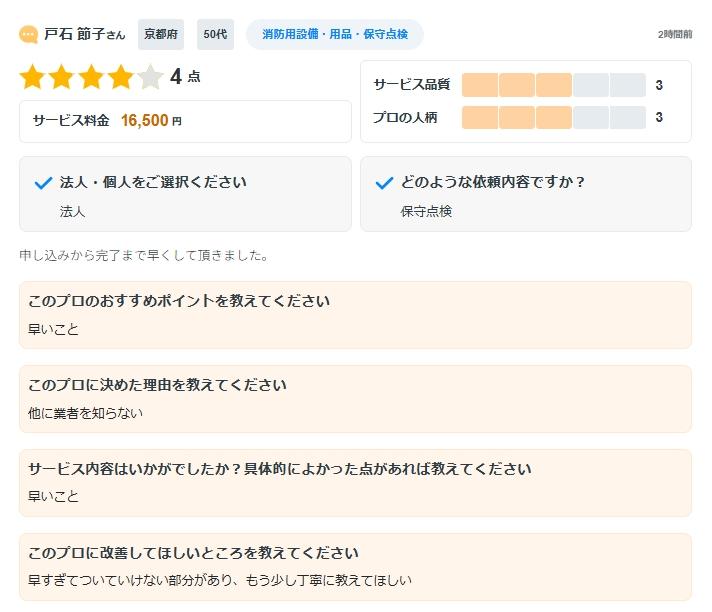Click the このプロに改善してほしいところ question box

[x=355, y=567]
